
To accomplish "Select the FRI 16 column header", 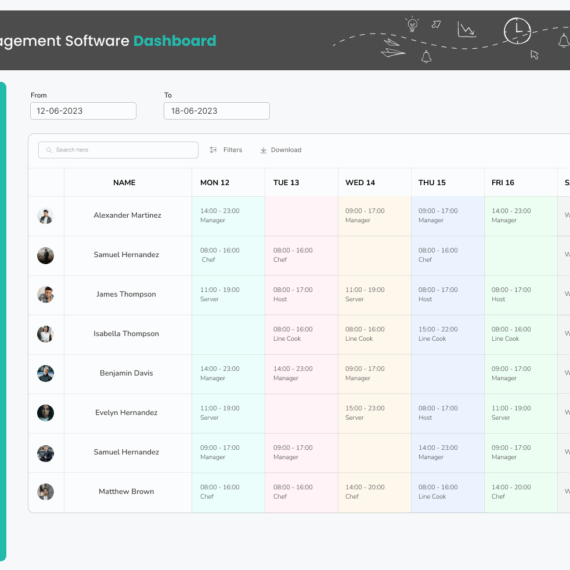I will [503, 182].
